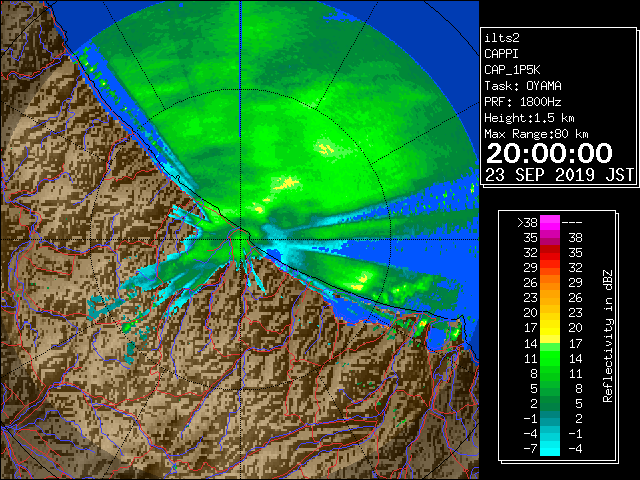Image resolution: width=640 pixels, height=480 pixels.
Task: Select the 'CAPPI' product label
Action: [x=501, y=54]
